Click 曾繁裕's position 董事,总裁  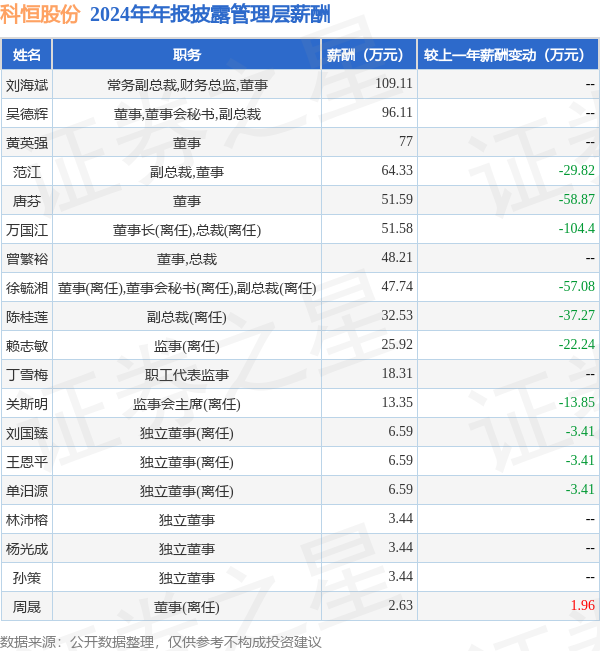[187, 259]
